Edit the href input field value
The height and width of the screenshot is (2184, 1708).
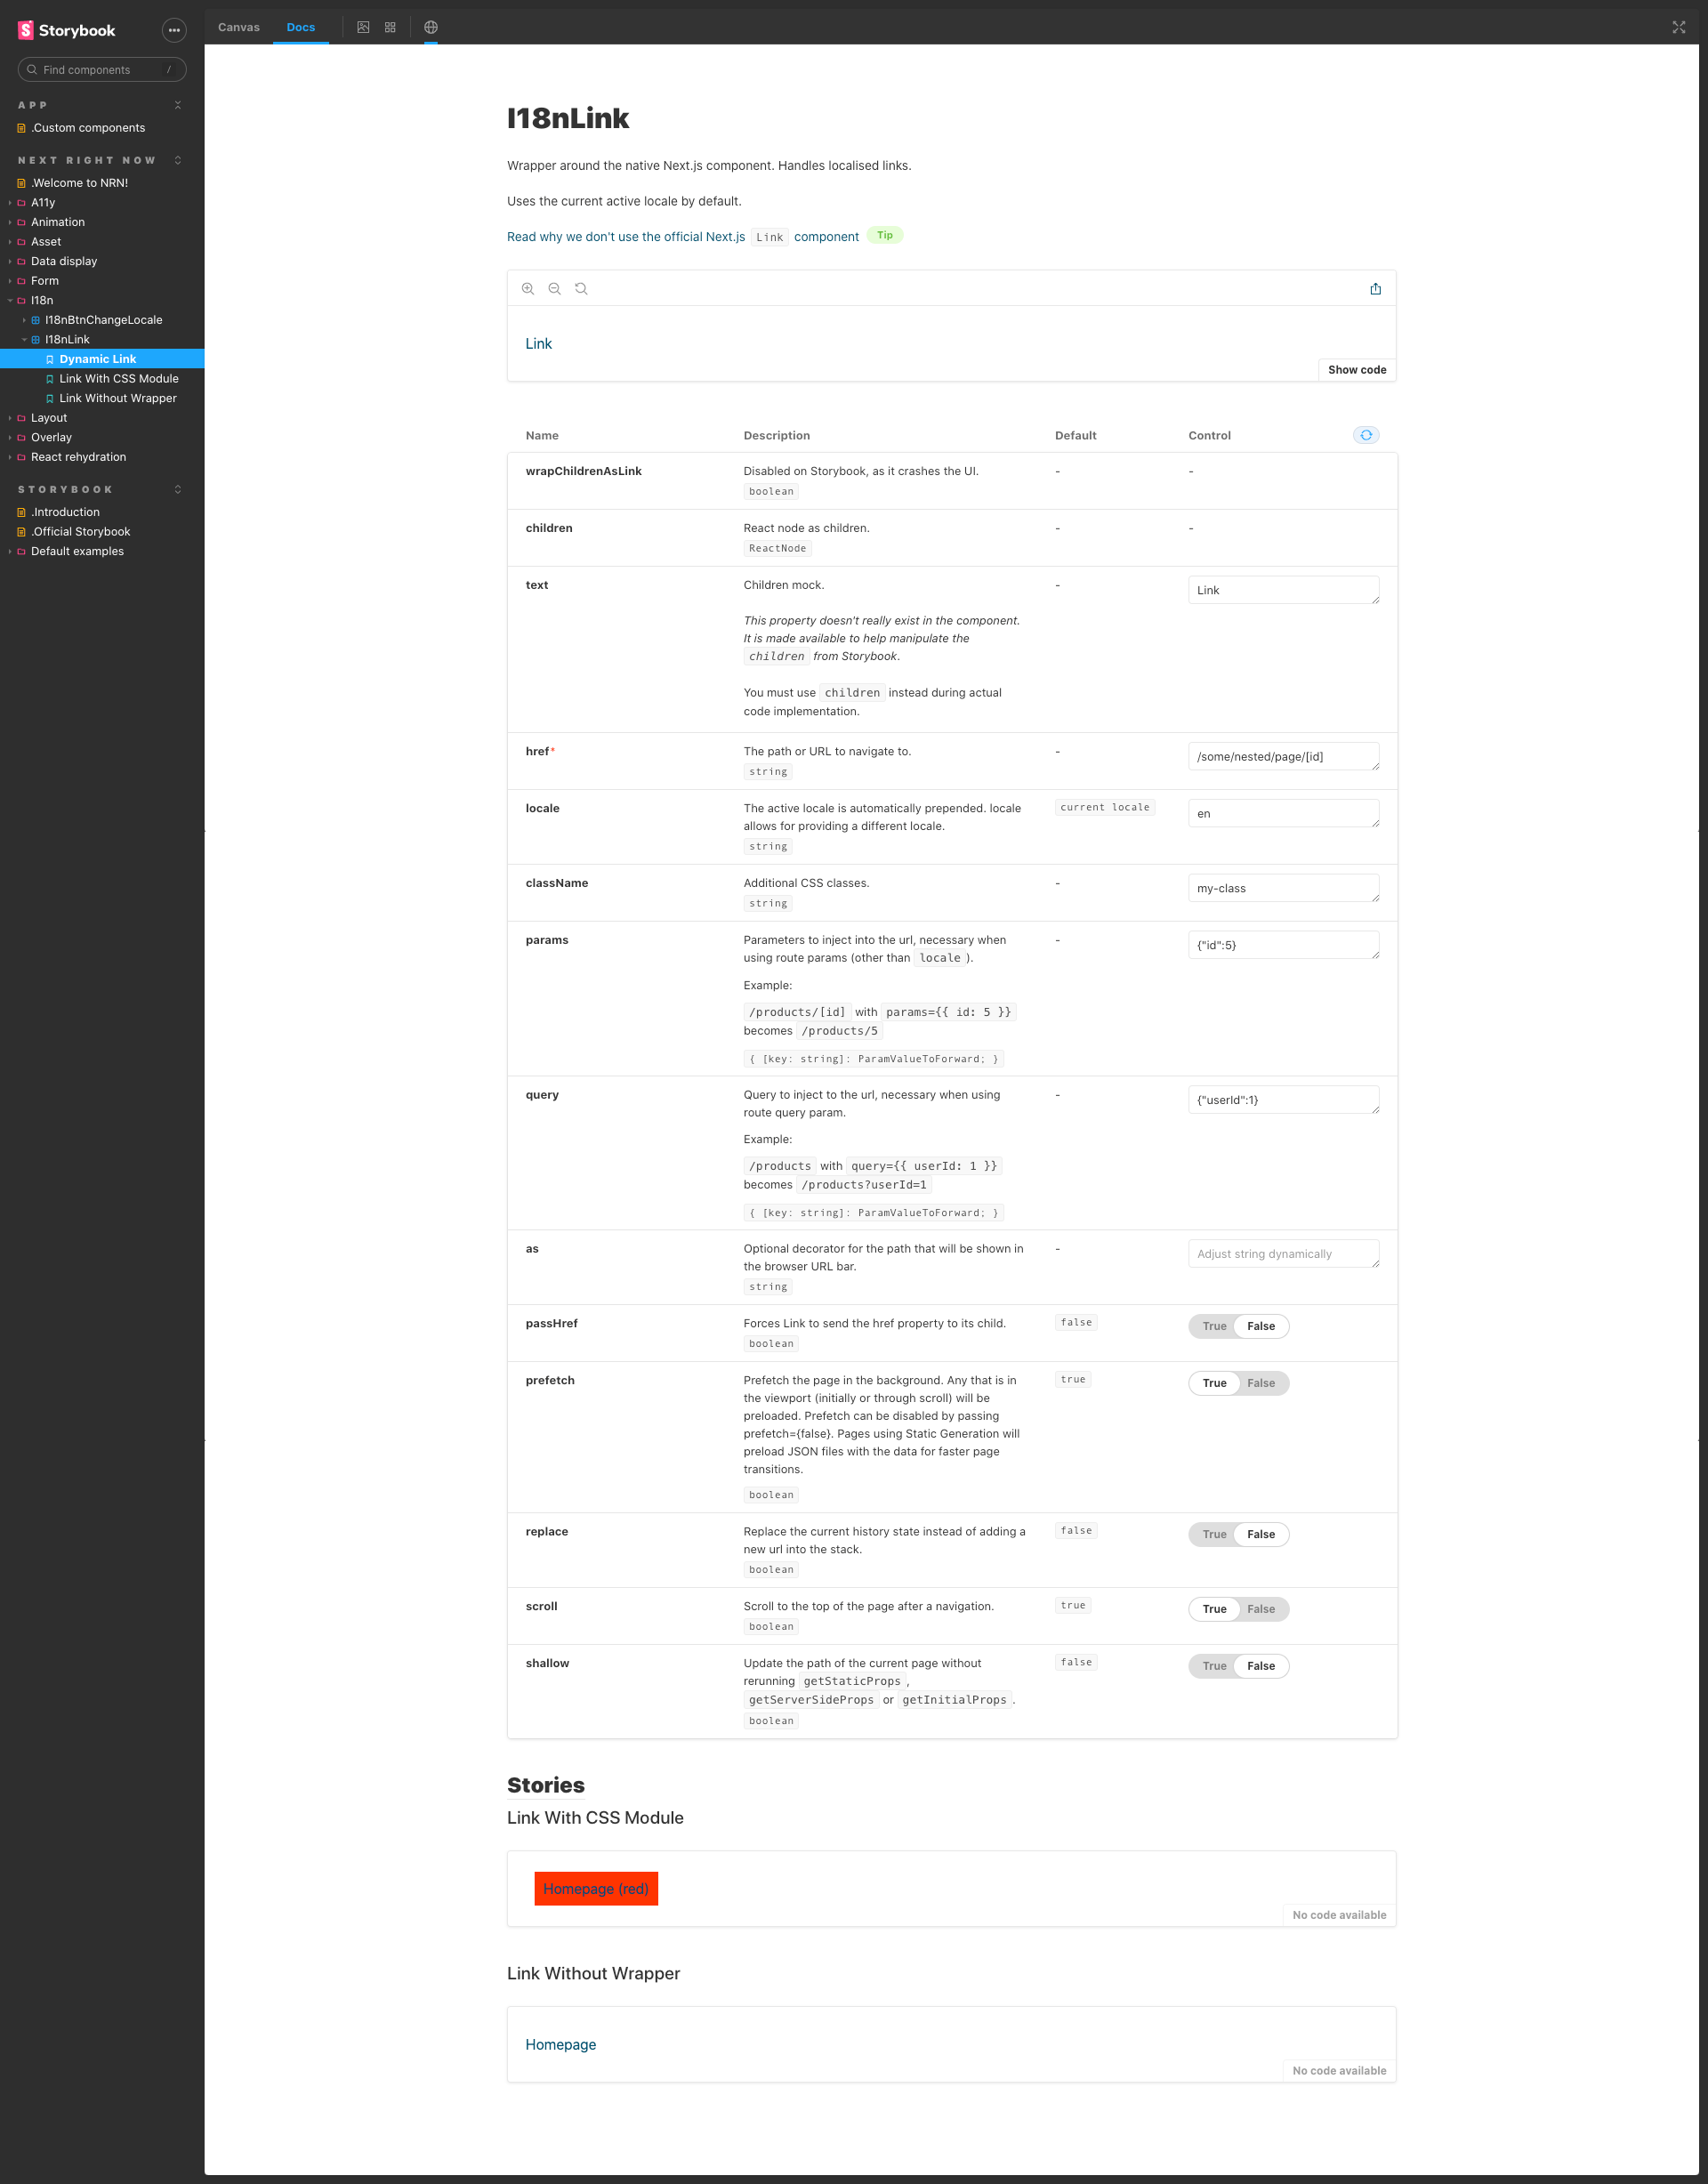tap(1284, 756)
